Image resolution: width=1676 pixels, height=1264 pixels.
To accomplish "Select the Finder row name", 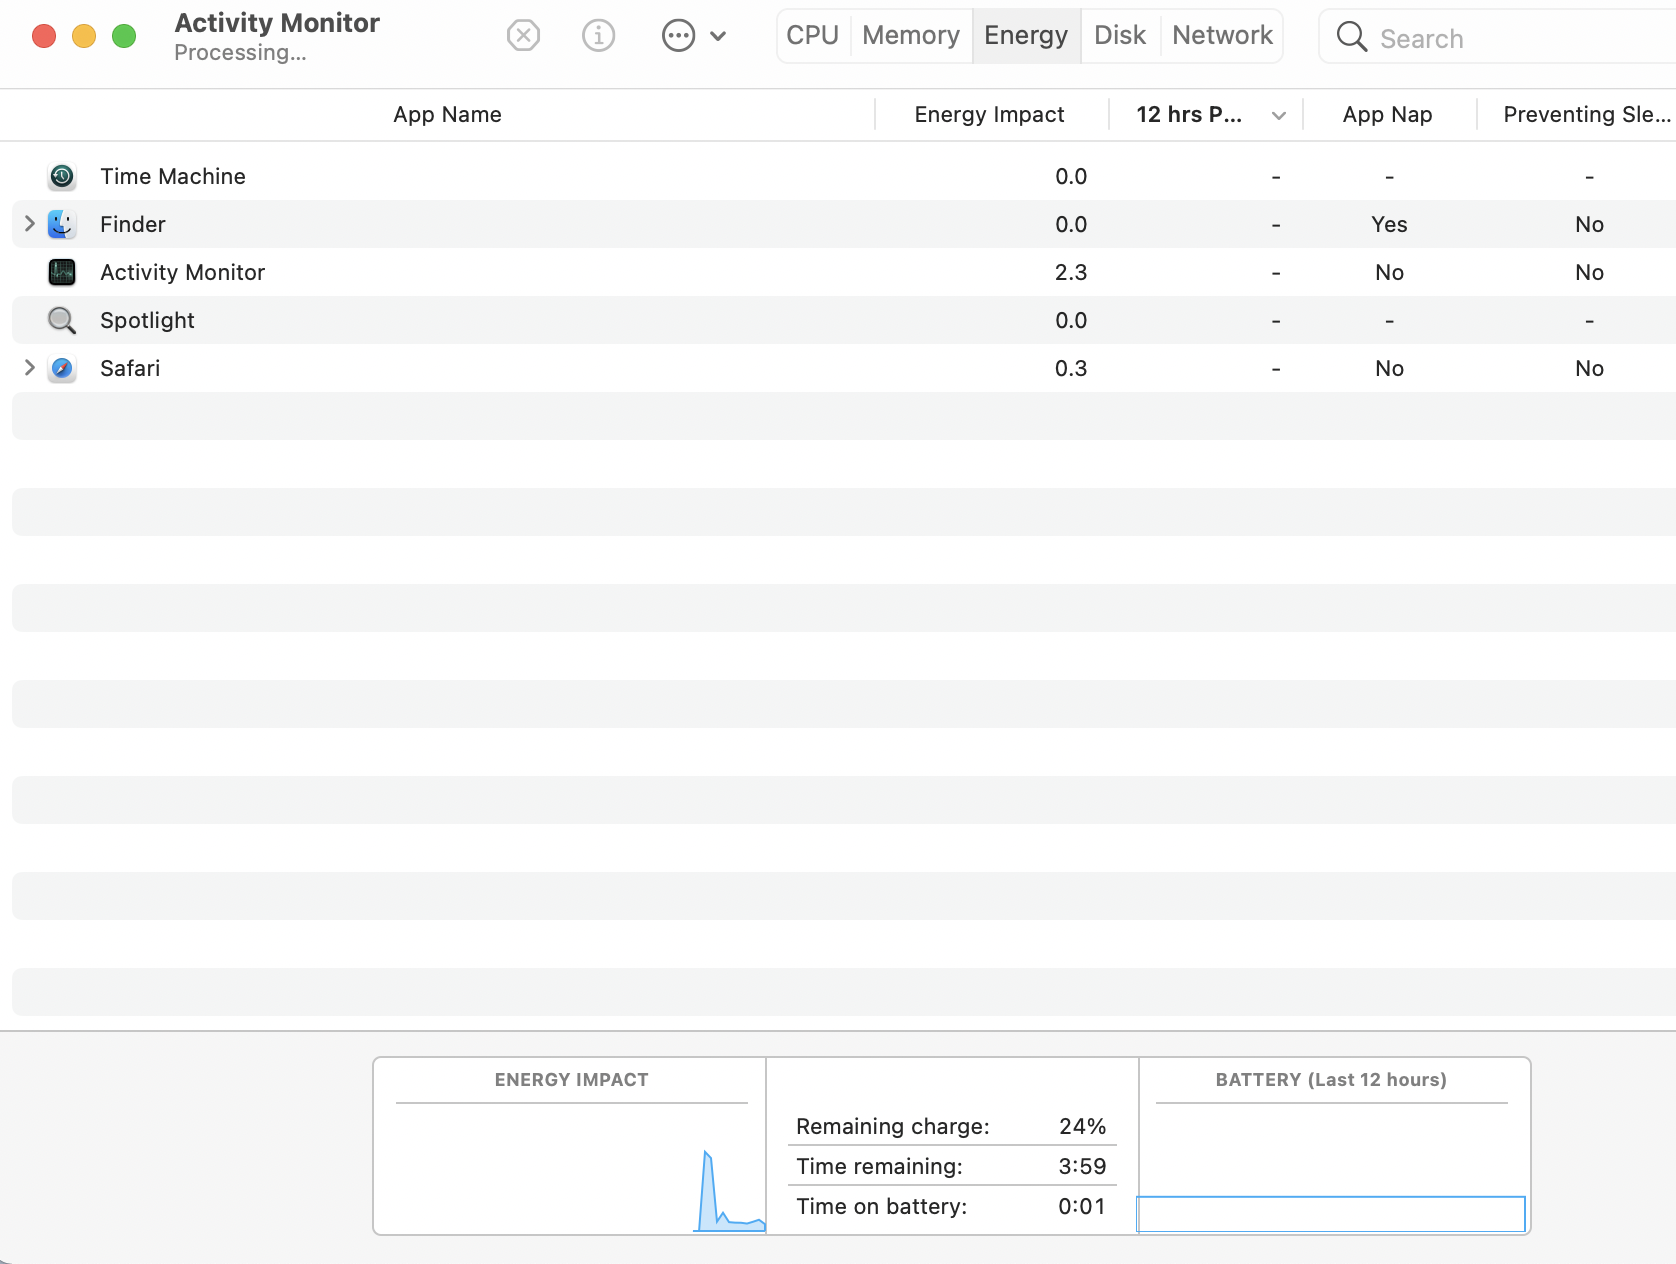I will [133, 225].
